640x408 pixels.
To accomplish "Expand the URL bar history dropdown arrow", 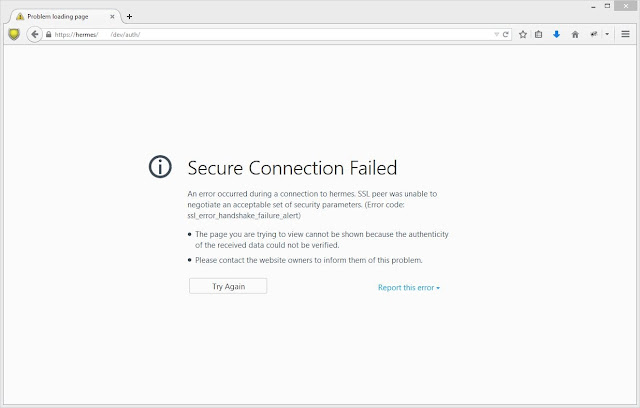I will 497,33.
